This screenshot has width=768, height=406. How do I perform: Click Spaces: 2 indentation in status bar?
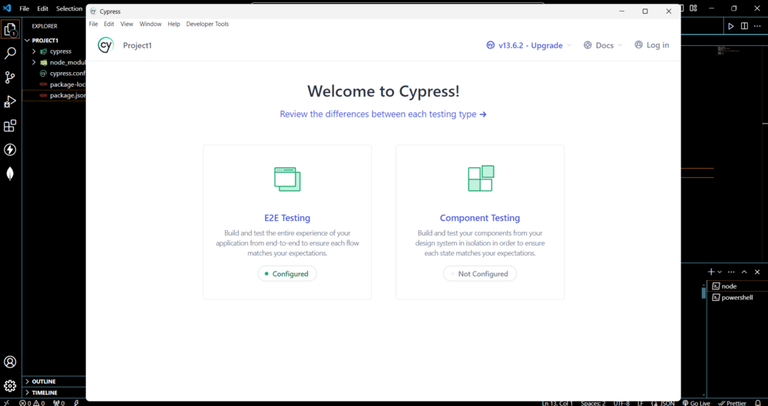(x=593, y=403)
